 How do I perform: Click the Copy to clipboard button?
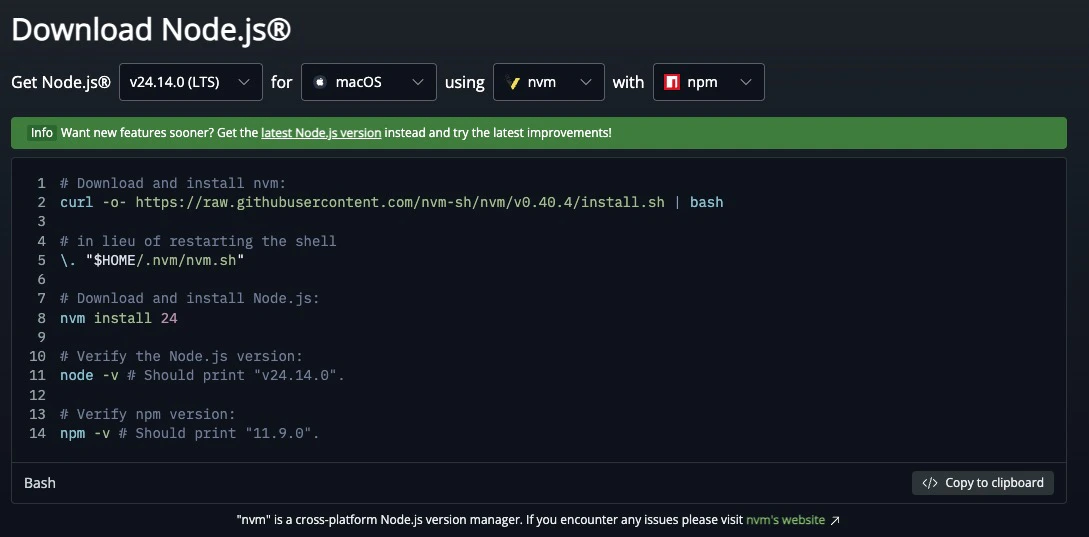[983, 483]
